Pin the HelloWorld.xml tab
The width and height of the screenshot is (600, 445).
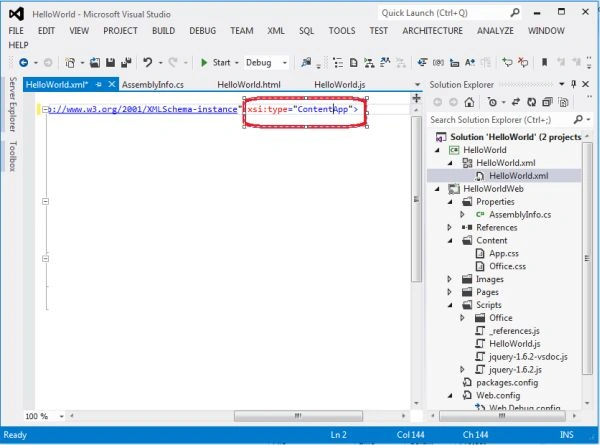[99, 85]
